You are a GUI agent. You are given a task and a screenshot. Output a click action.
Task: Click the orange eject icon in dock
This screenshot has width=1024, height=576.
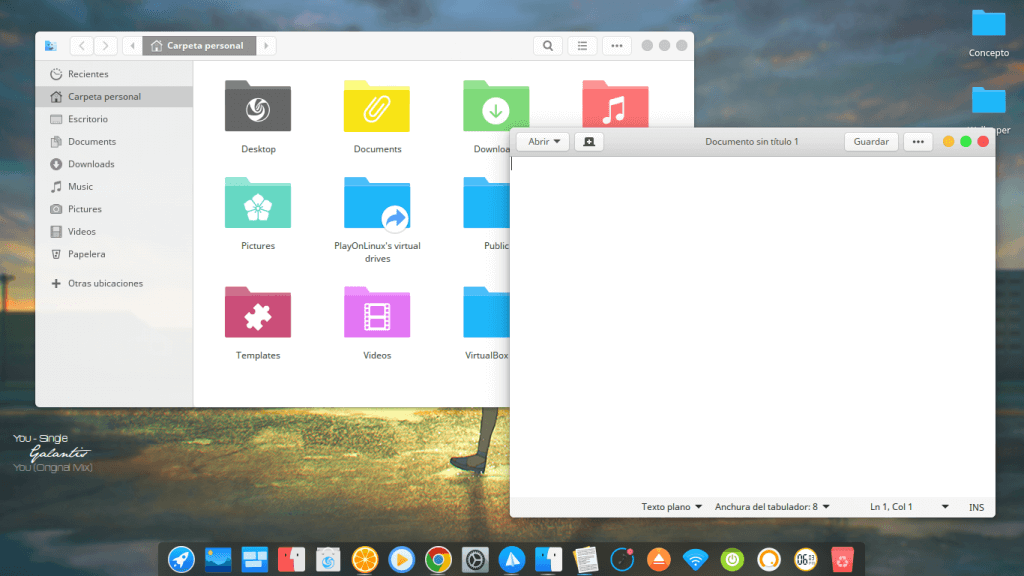pyautogui.click(x=659, y=560)
